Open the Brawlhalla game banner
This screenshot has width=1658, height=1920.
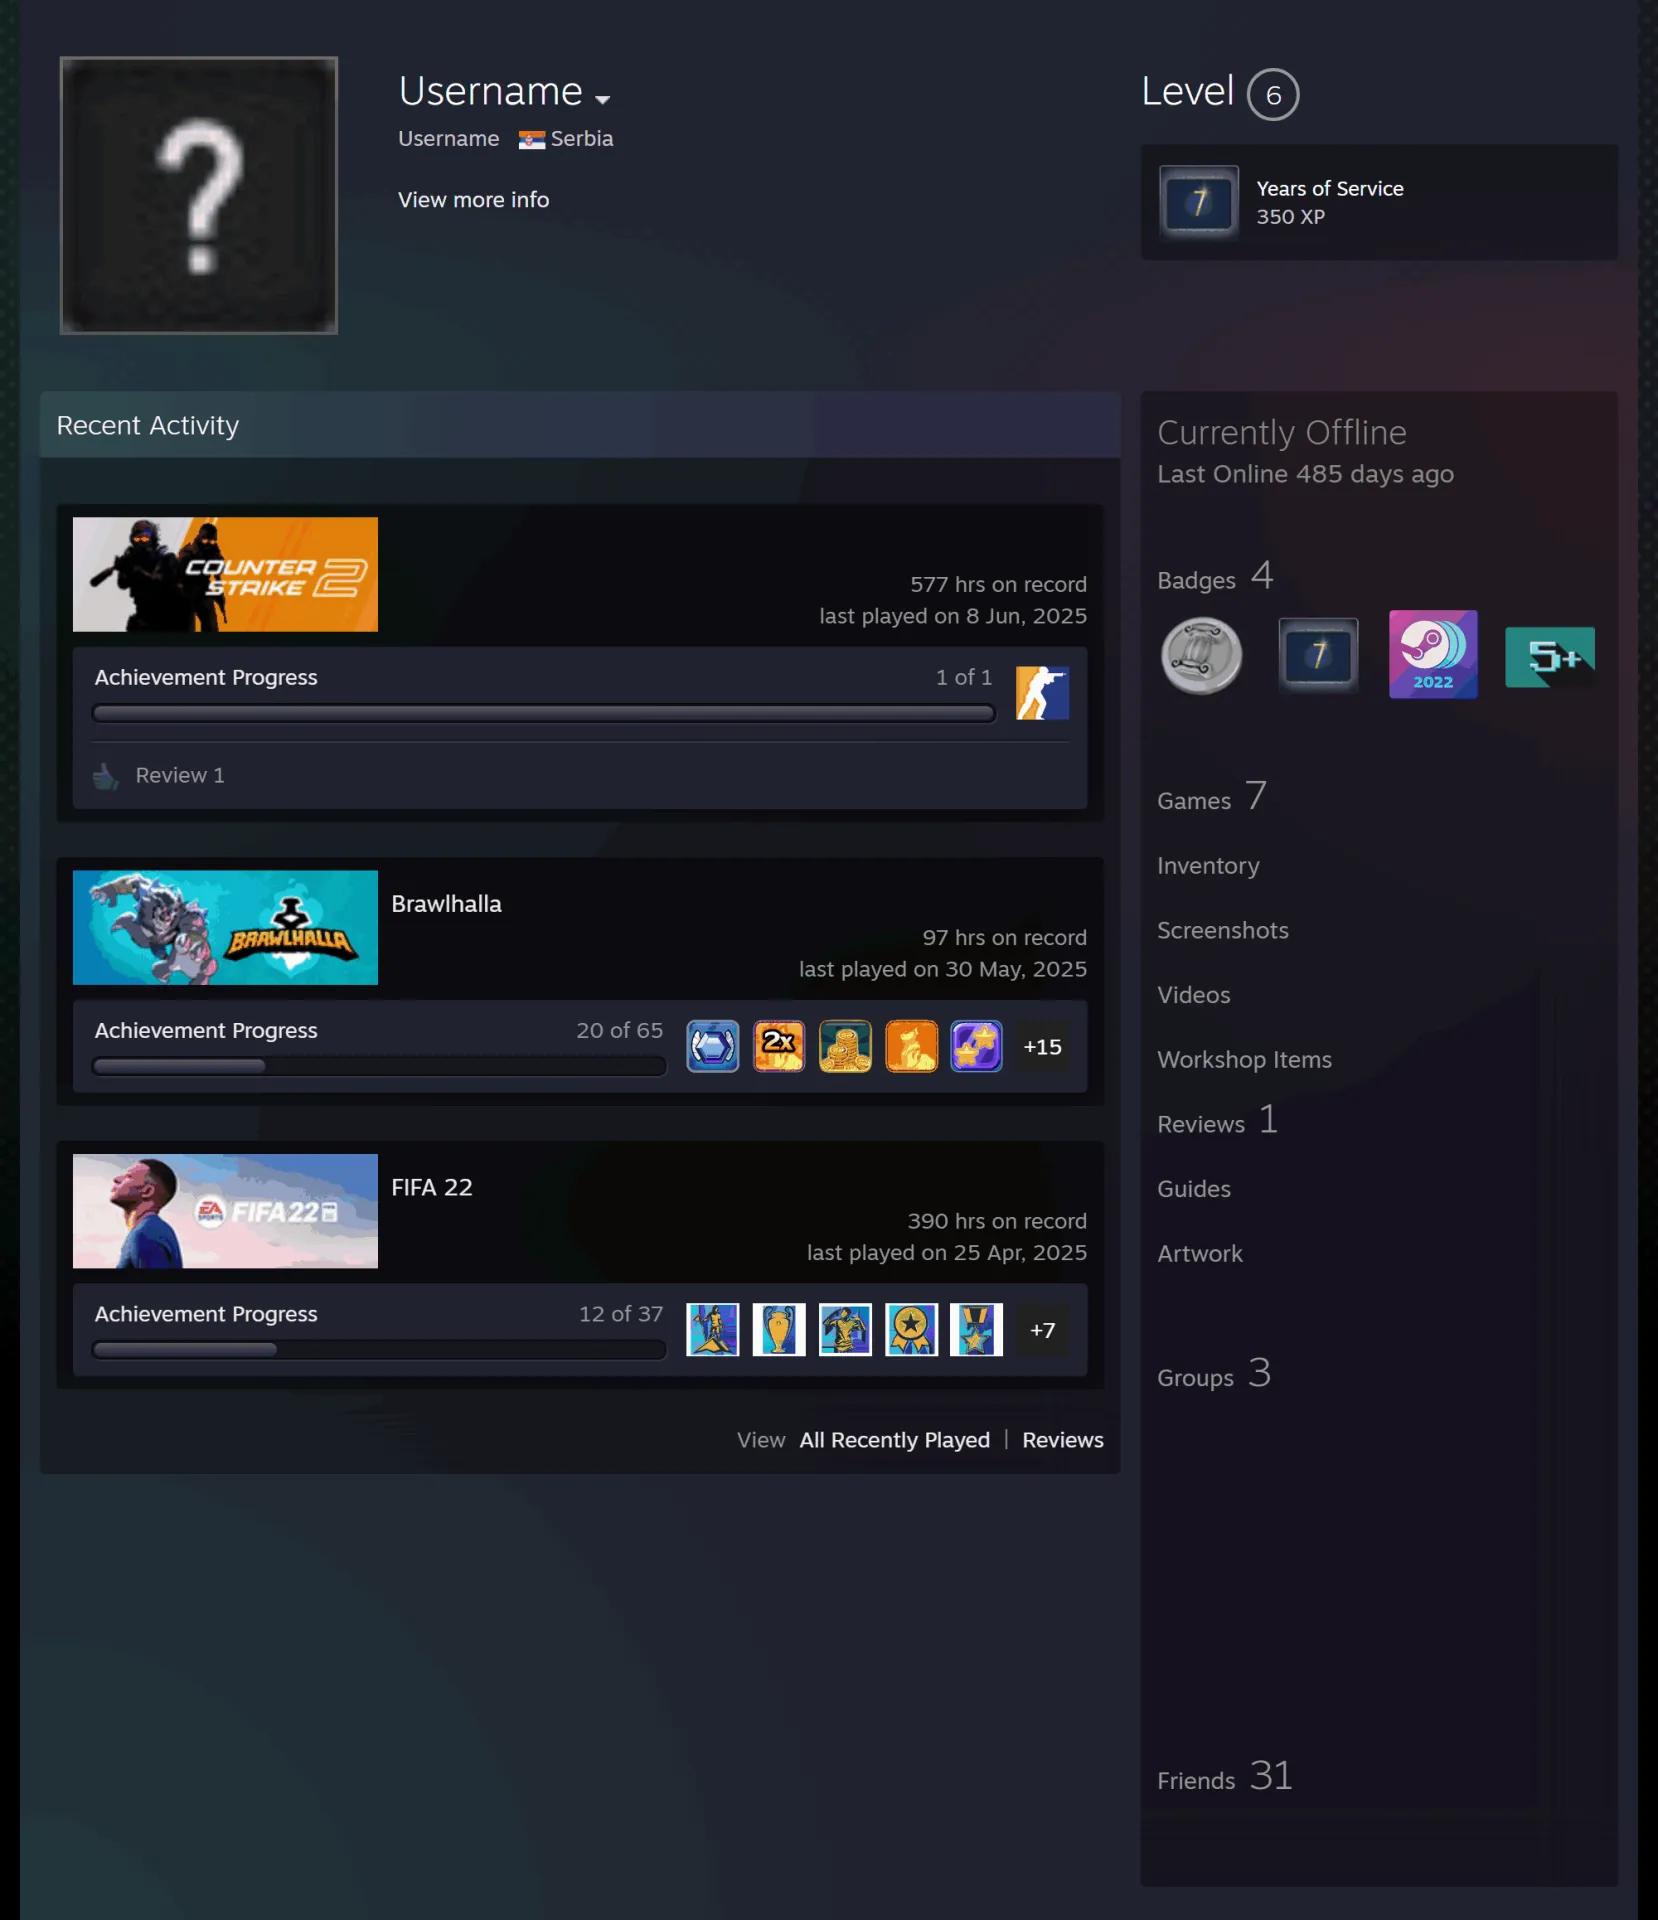pos(225,927)
